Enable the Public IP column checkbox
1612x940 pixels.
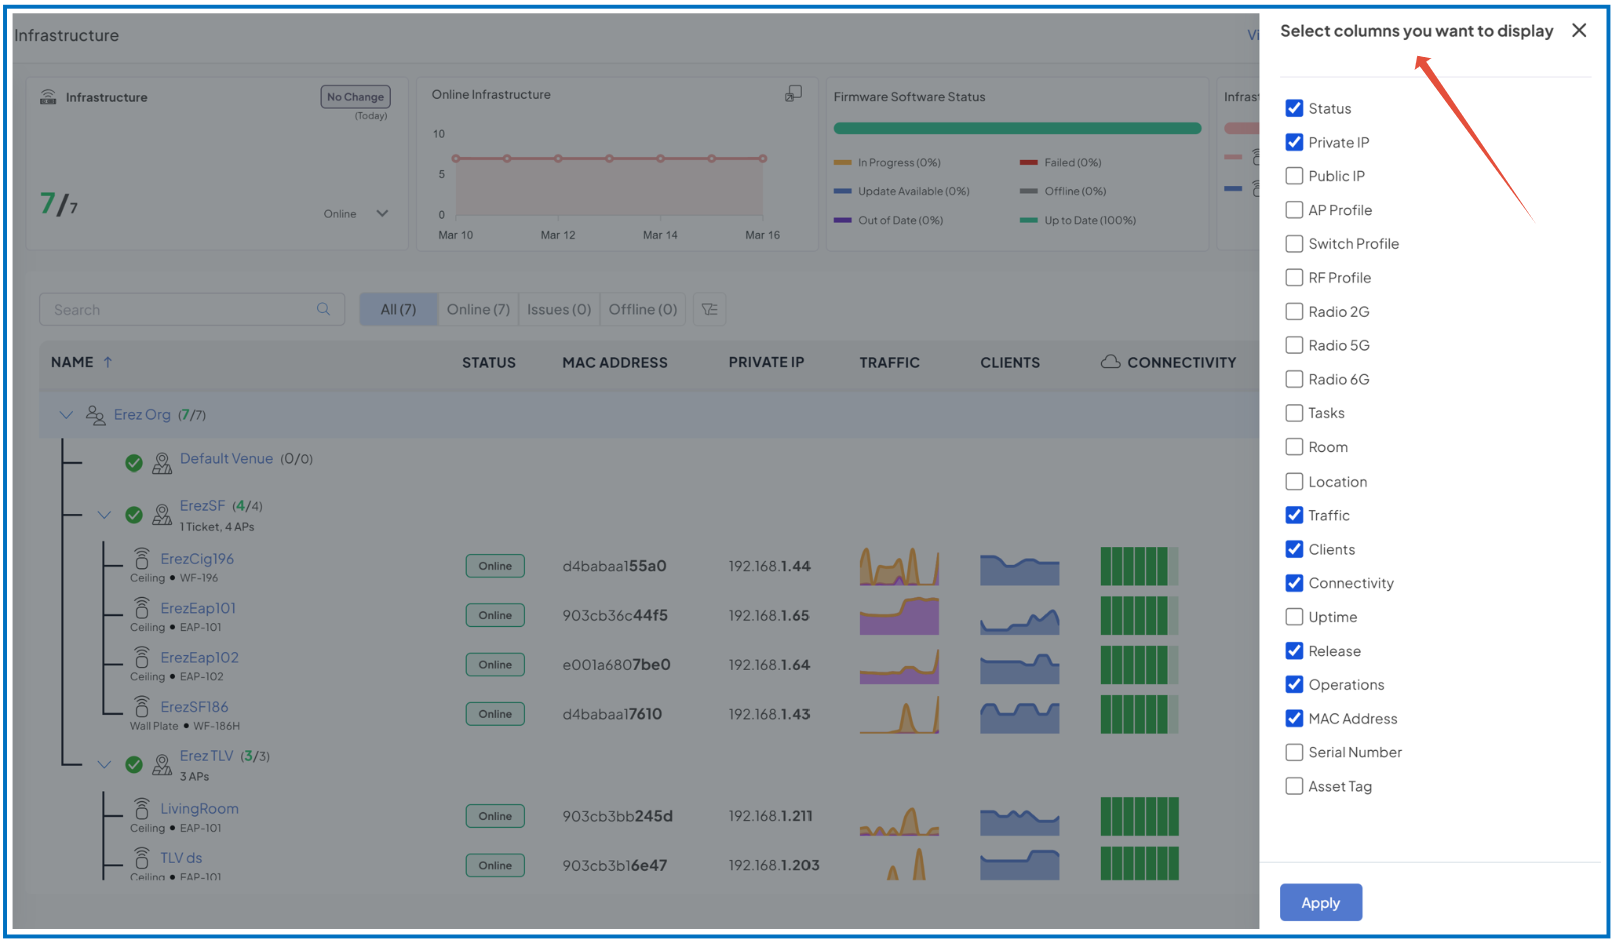[1294, 175]
